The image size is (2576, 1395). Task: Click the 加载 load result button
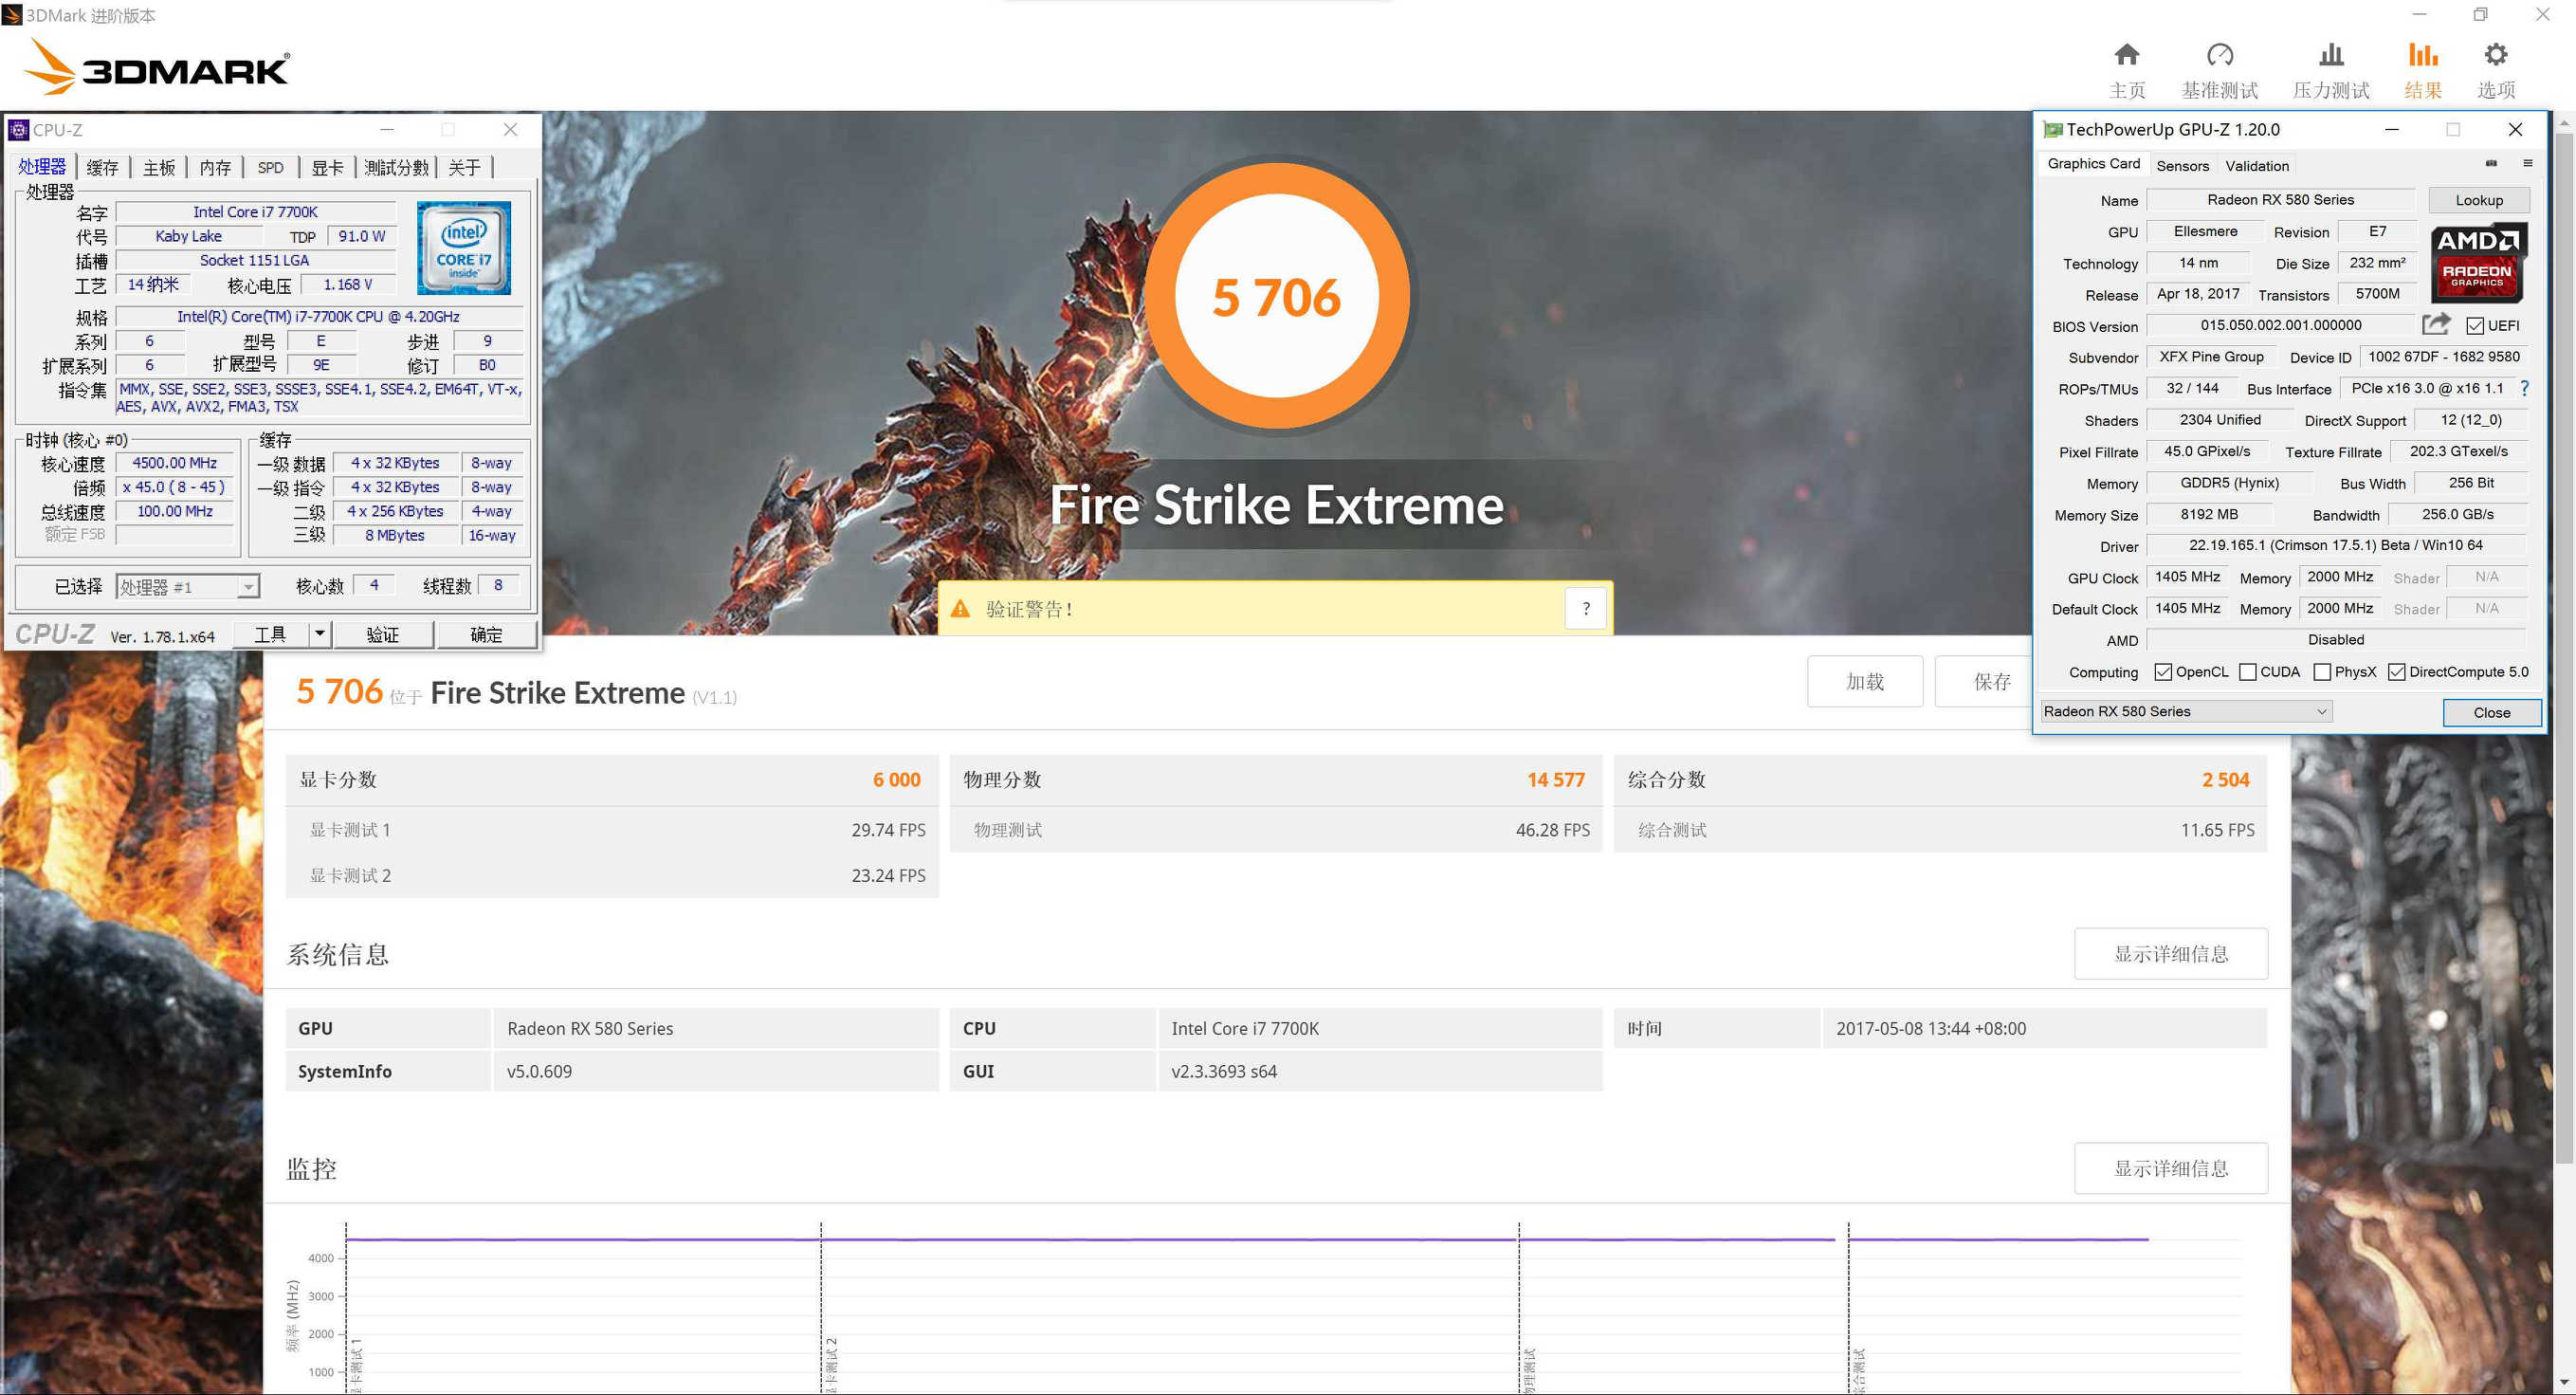pos(1864,681)
